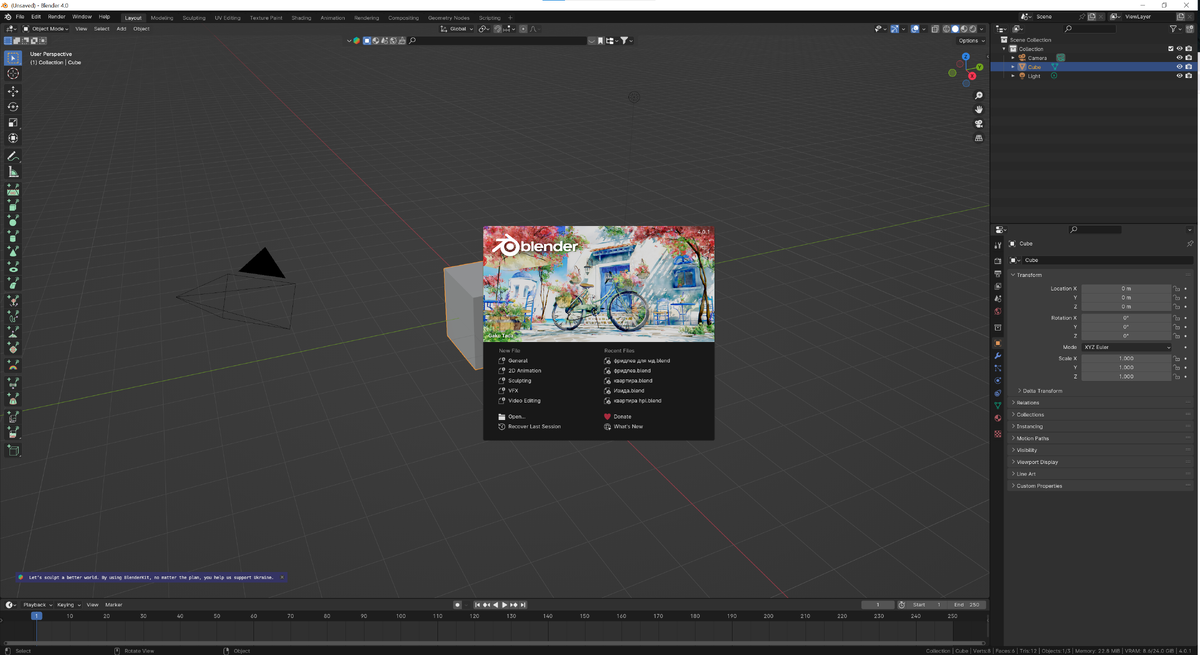Switch to the Shading workspace tab
Screen dimensions: 1200x655
point(301,18)
